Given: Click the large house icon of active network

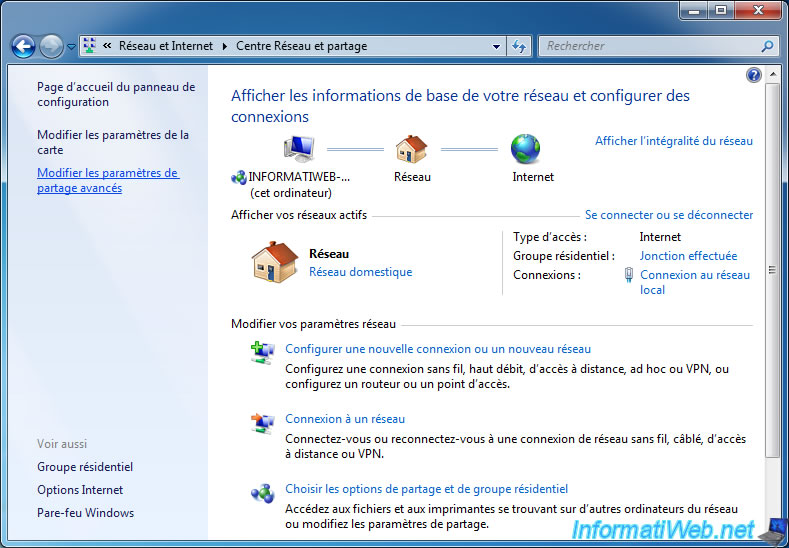Looking at the screenshot, I should point(275,262).
